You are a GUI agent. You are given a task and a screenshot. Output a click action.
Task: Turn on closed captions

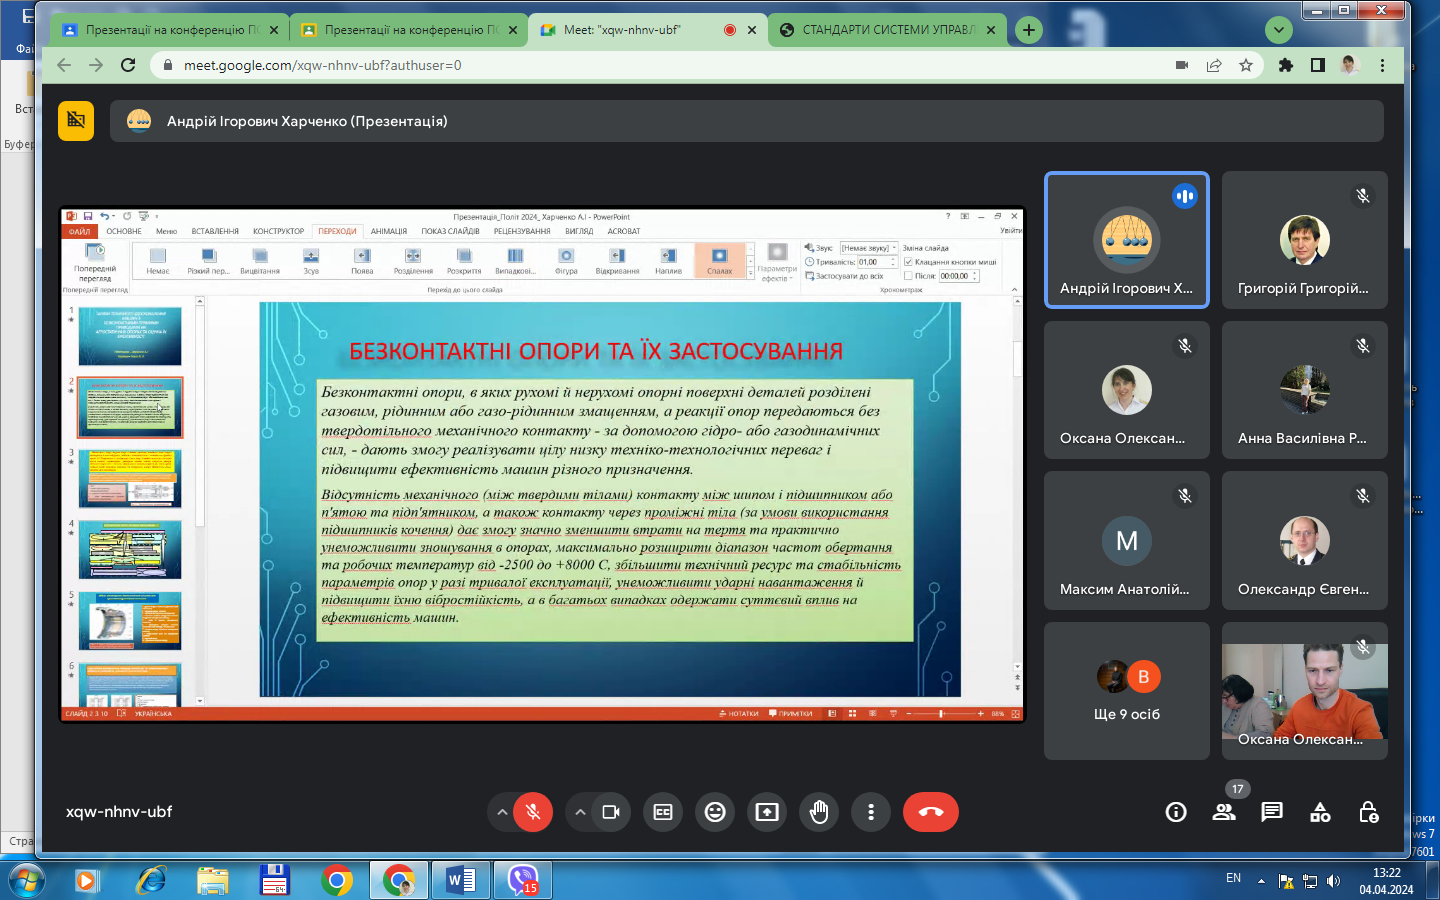(663, 812)
